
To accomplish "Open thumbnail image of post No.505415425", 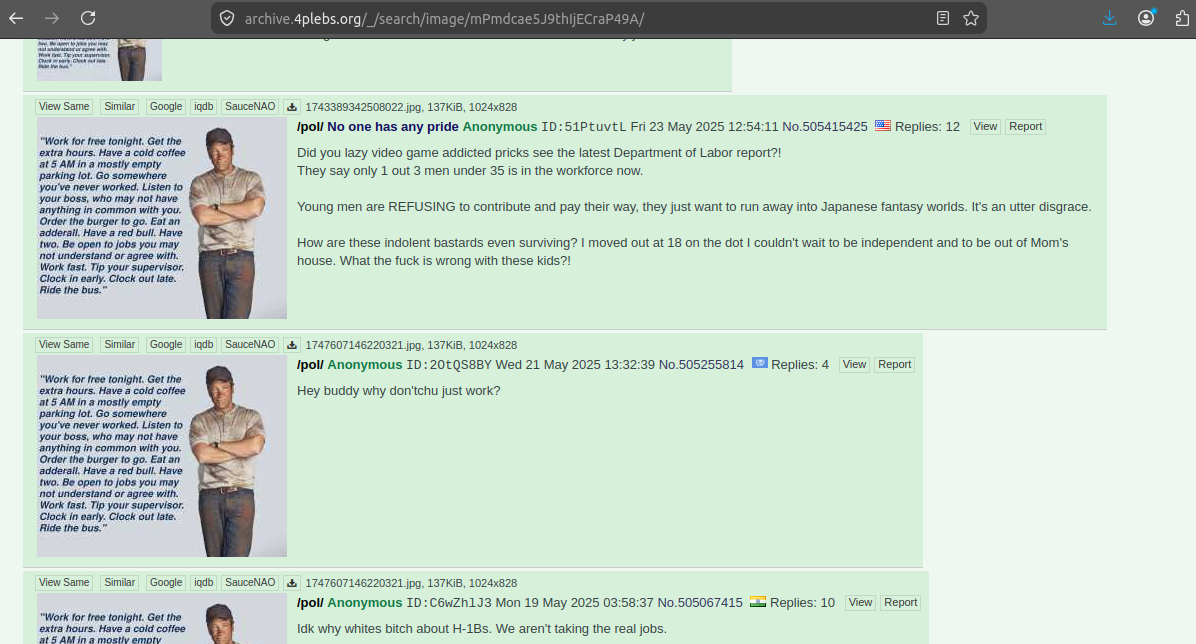I will pyautogui.click(x=162, y=217).
